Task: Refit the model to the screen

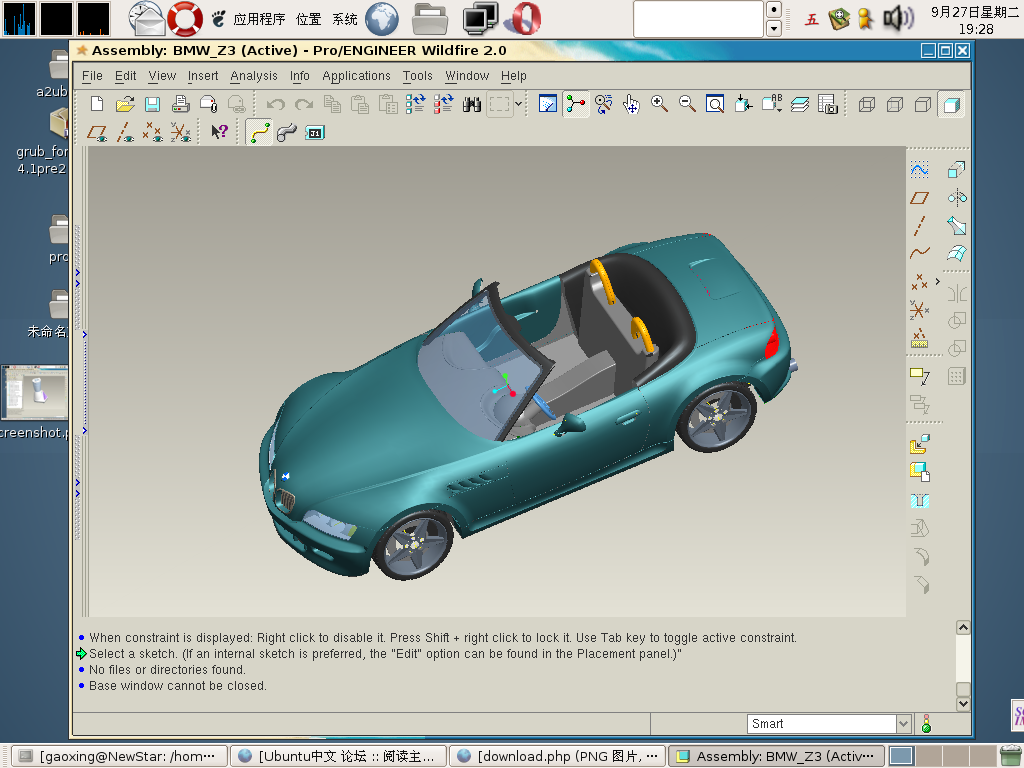Action: click(715, 104)
